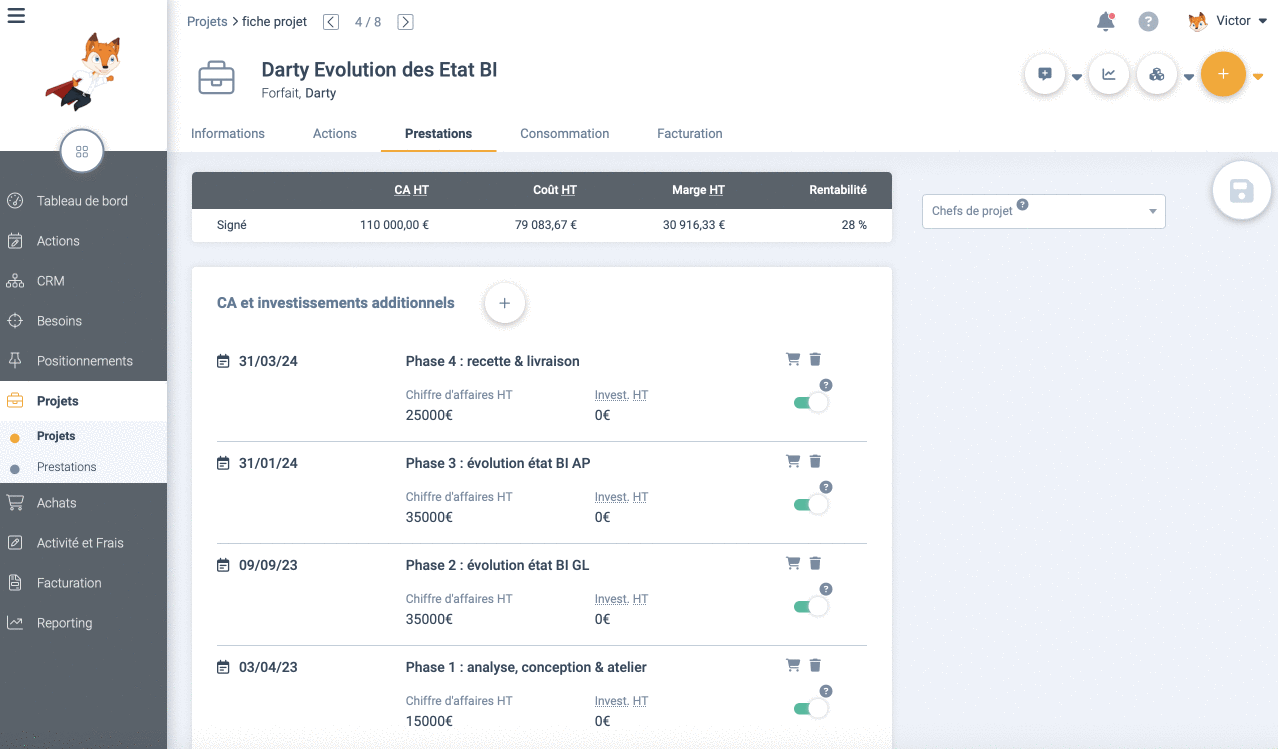Delete Phase 2 with trash icon
The height and width of the screenshot is (749, 1278).
[x=815, y=563]
